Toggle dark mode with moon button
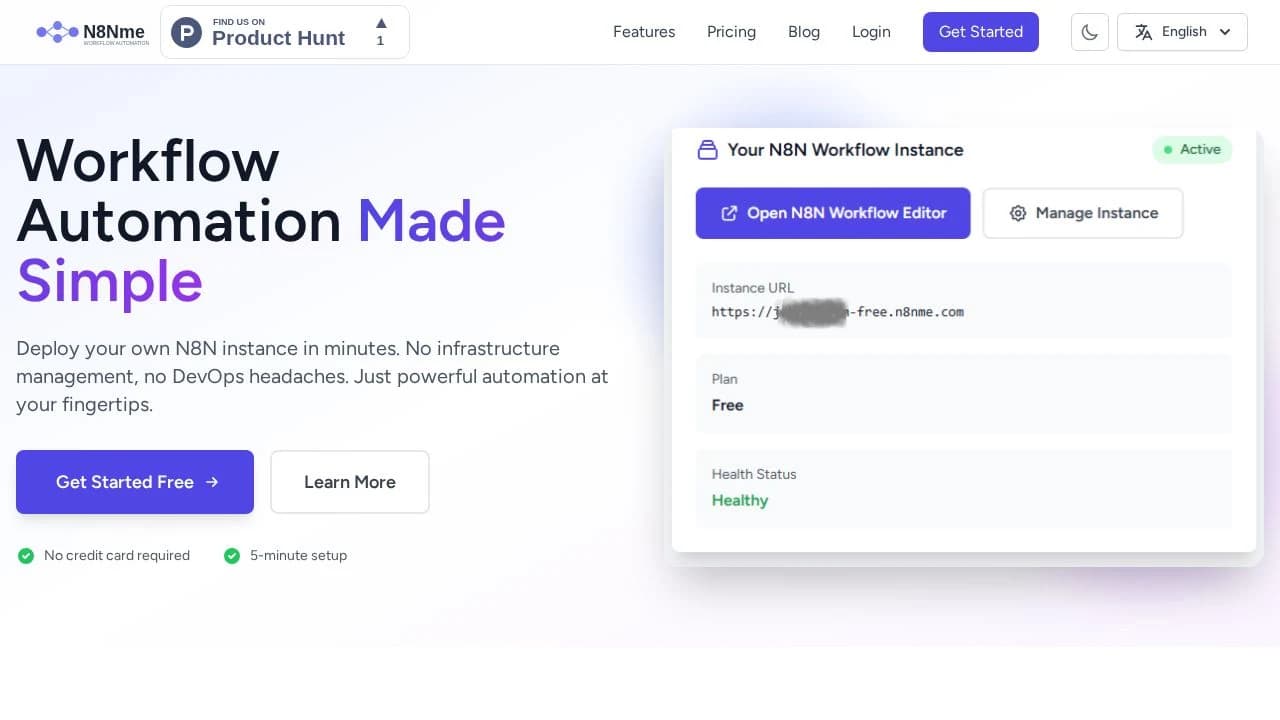The height and width of the screenshot is (720, 1280). (1089, 32)
